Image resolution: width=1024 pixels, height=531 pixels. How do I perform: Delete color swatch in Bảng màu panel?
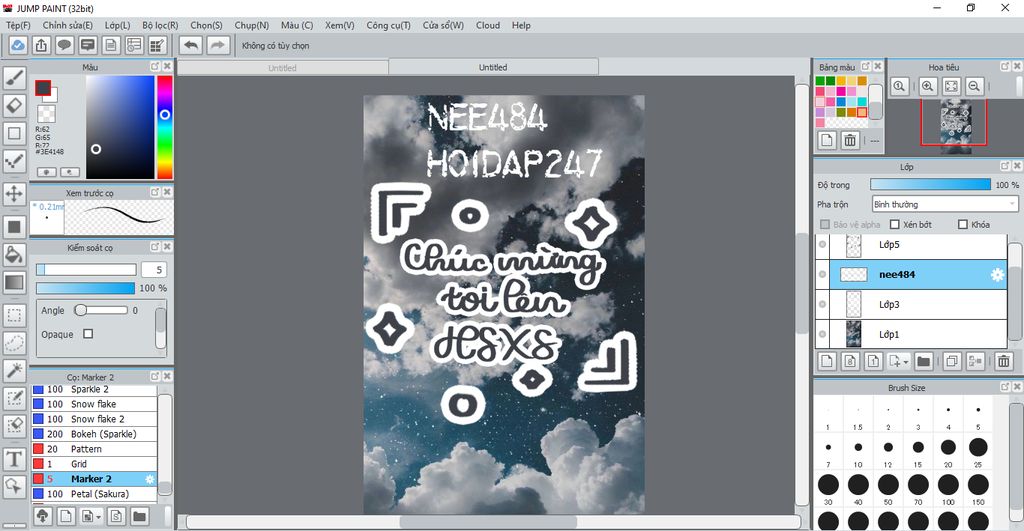(850, 140)
